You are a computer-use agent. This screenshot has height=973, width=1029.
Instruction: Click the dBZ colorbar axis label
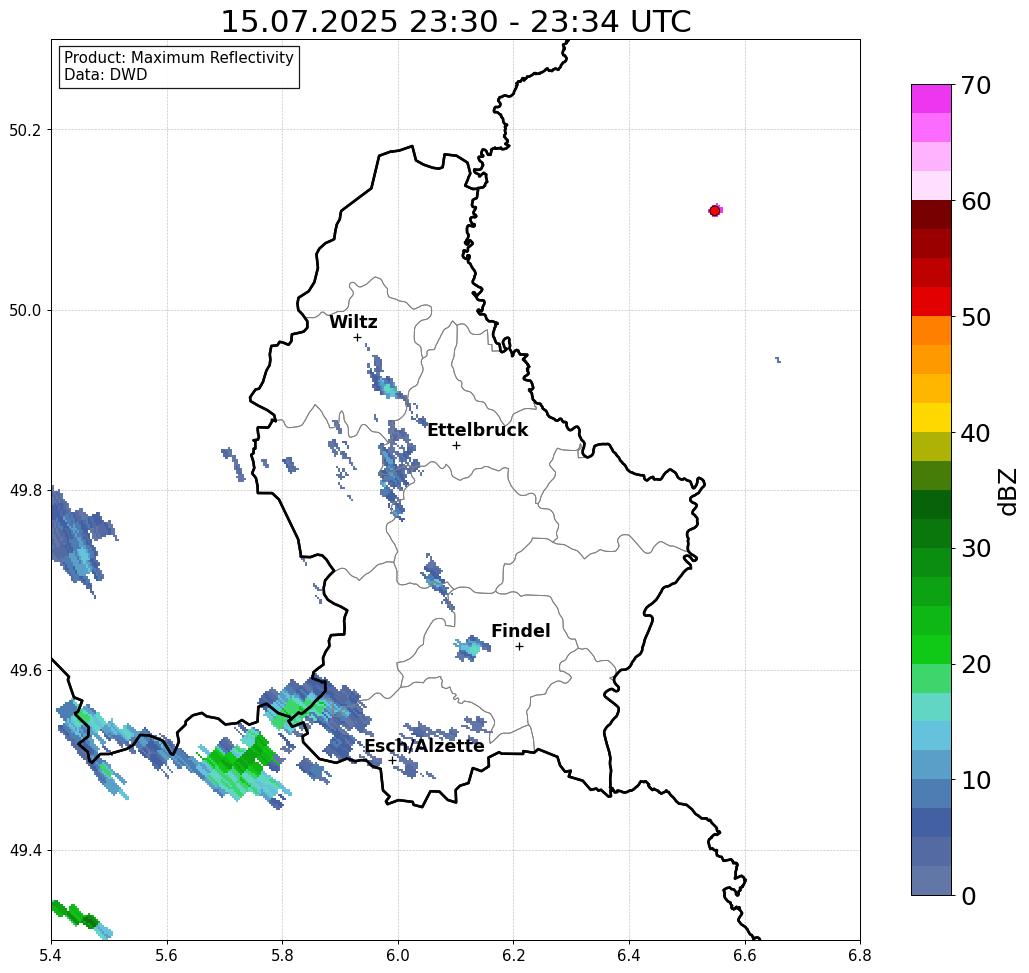(x=1007, y=491)
